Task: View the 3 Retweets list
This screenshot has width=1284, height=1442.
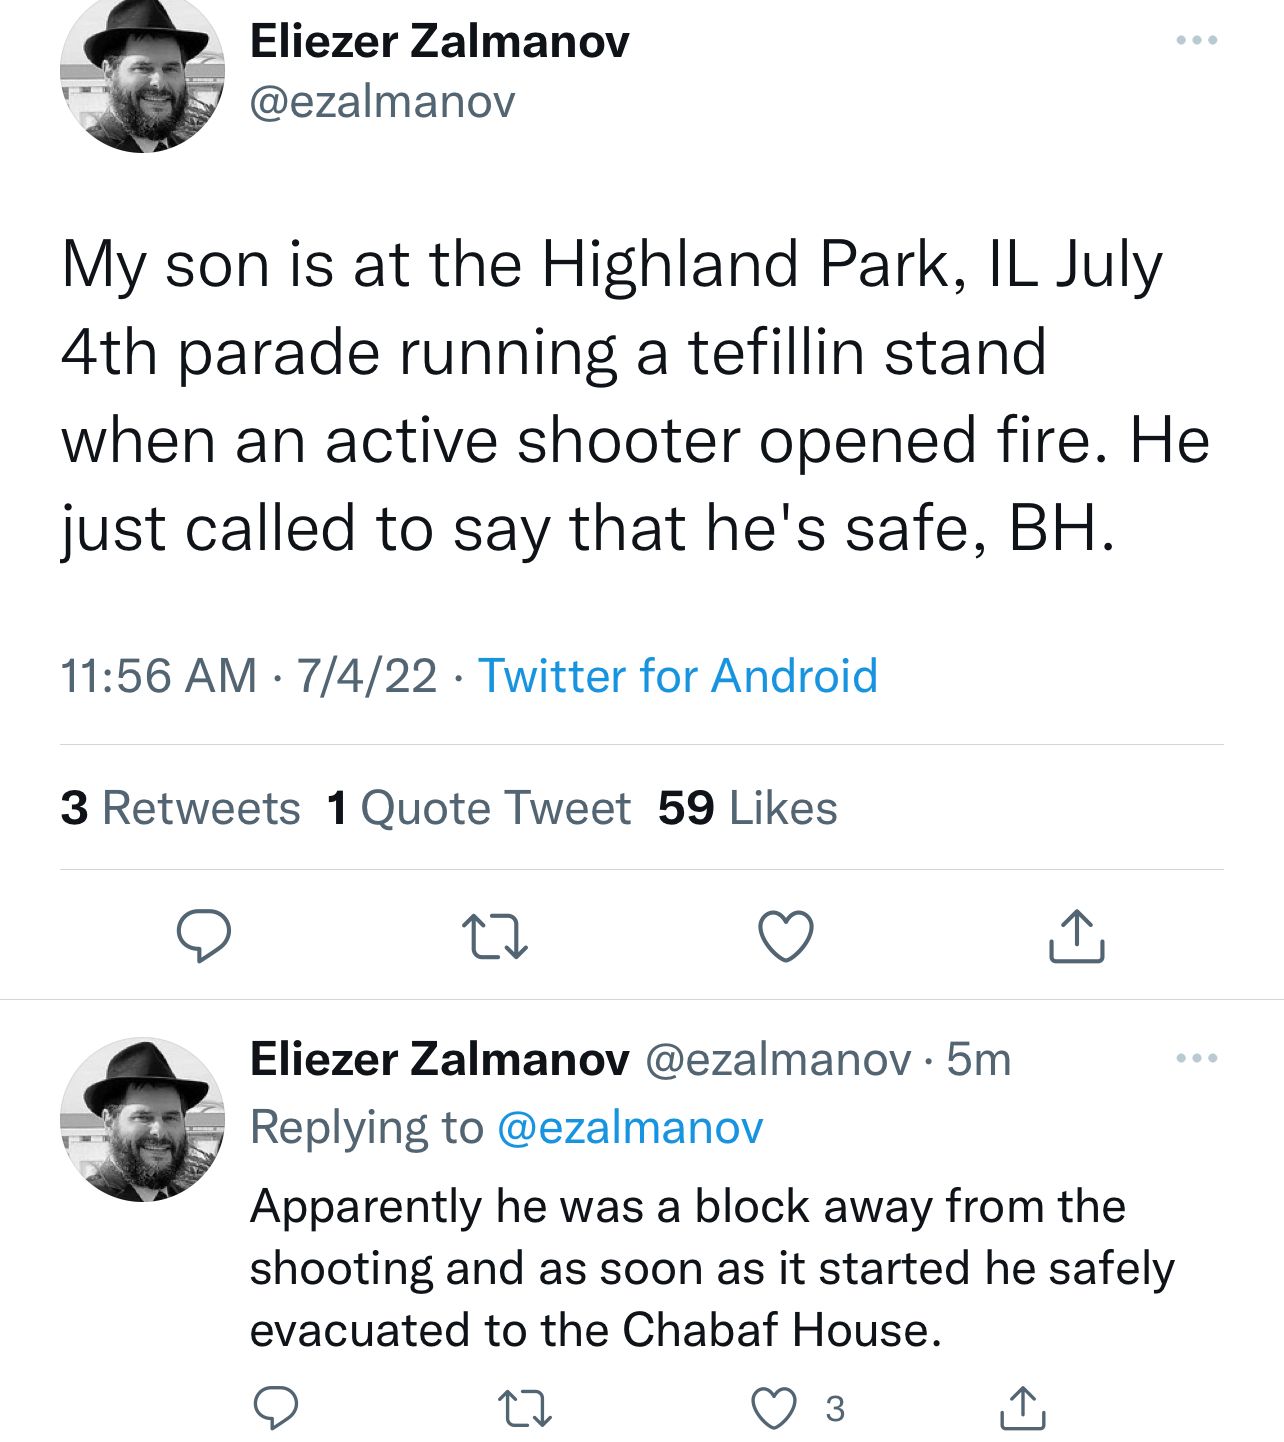Action: coord(180,808)
